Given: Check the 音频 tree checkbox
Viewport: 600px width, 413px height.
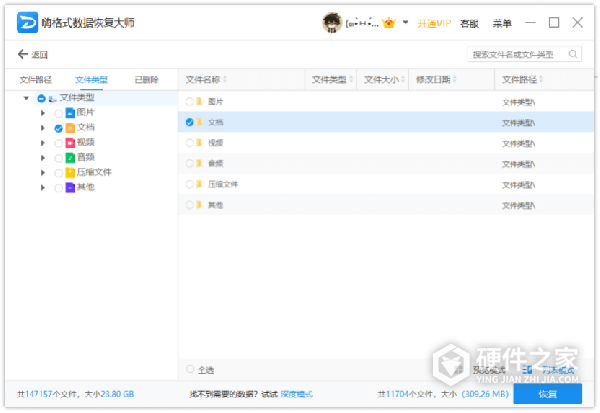Looking at the screenshot, I should (59, 158).
